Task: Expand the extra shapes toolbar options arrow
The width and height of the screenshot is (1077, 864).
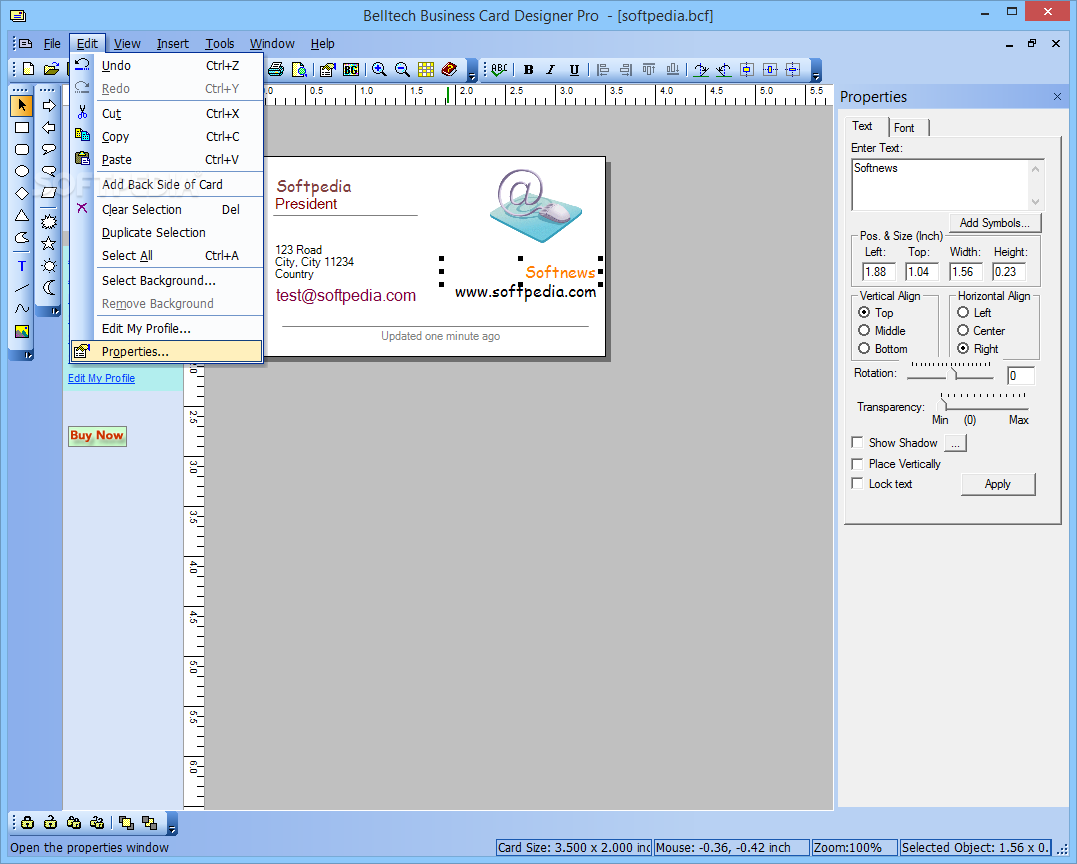Action: coord(55,312)
